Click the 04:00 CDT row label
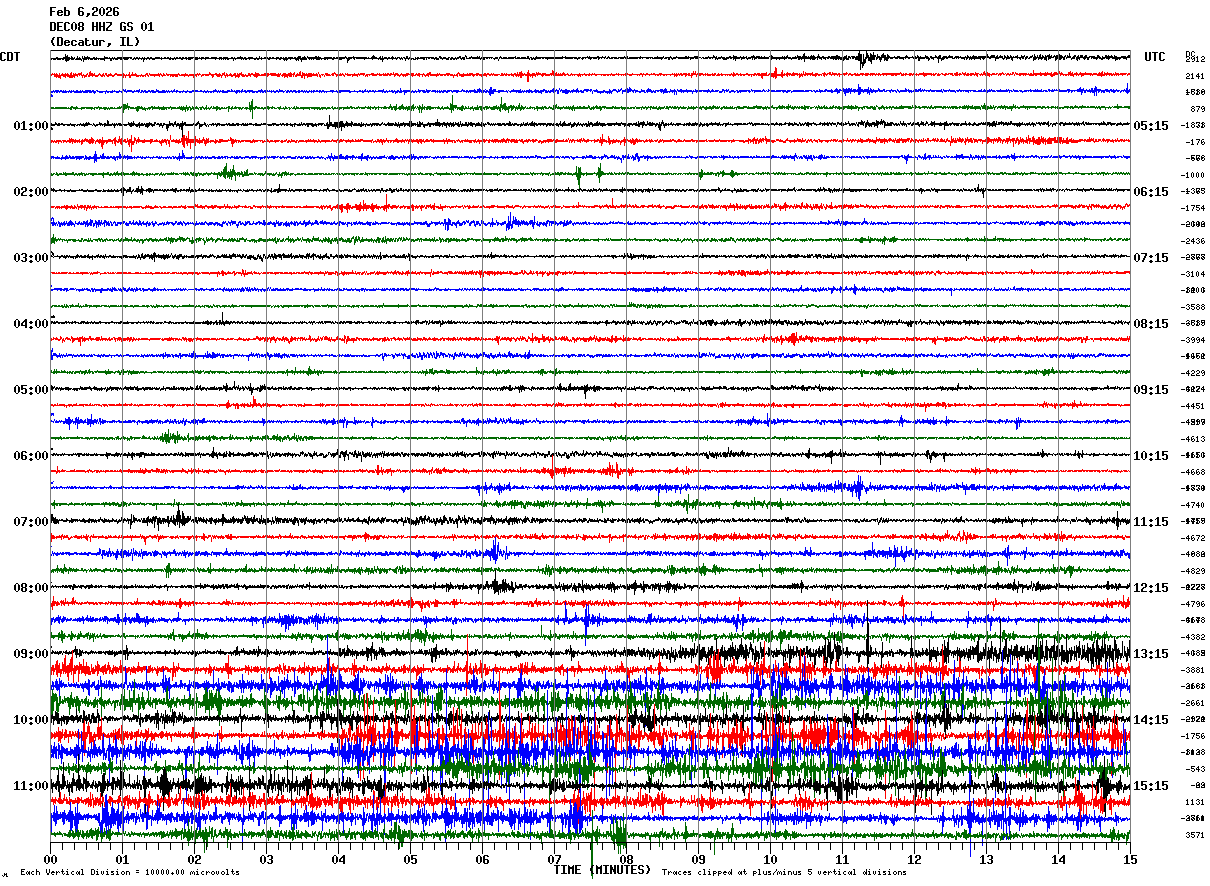Image resolution: width=1210 pixels, height=886 pixels. 31,324
